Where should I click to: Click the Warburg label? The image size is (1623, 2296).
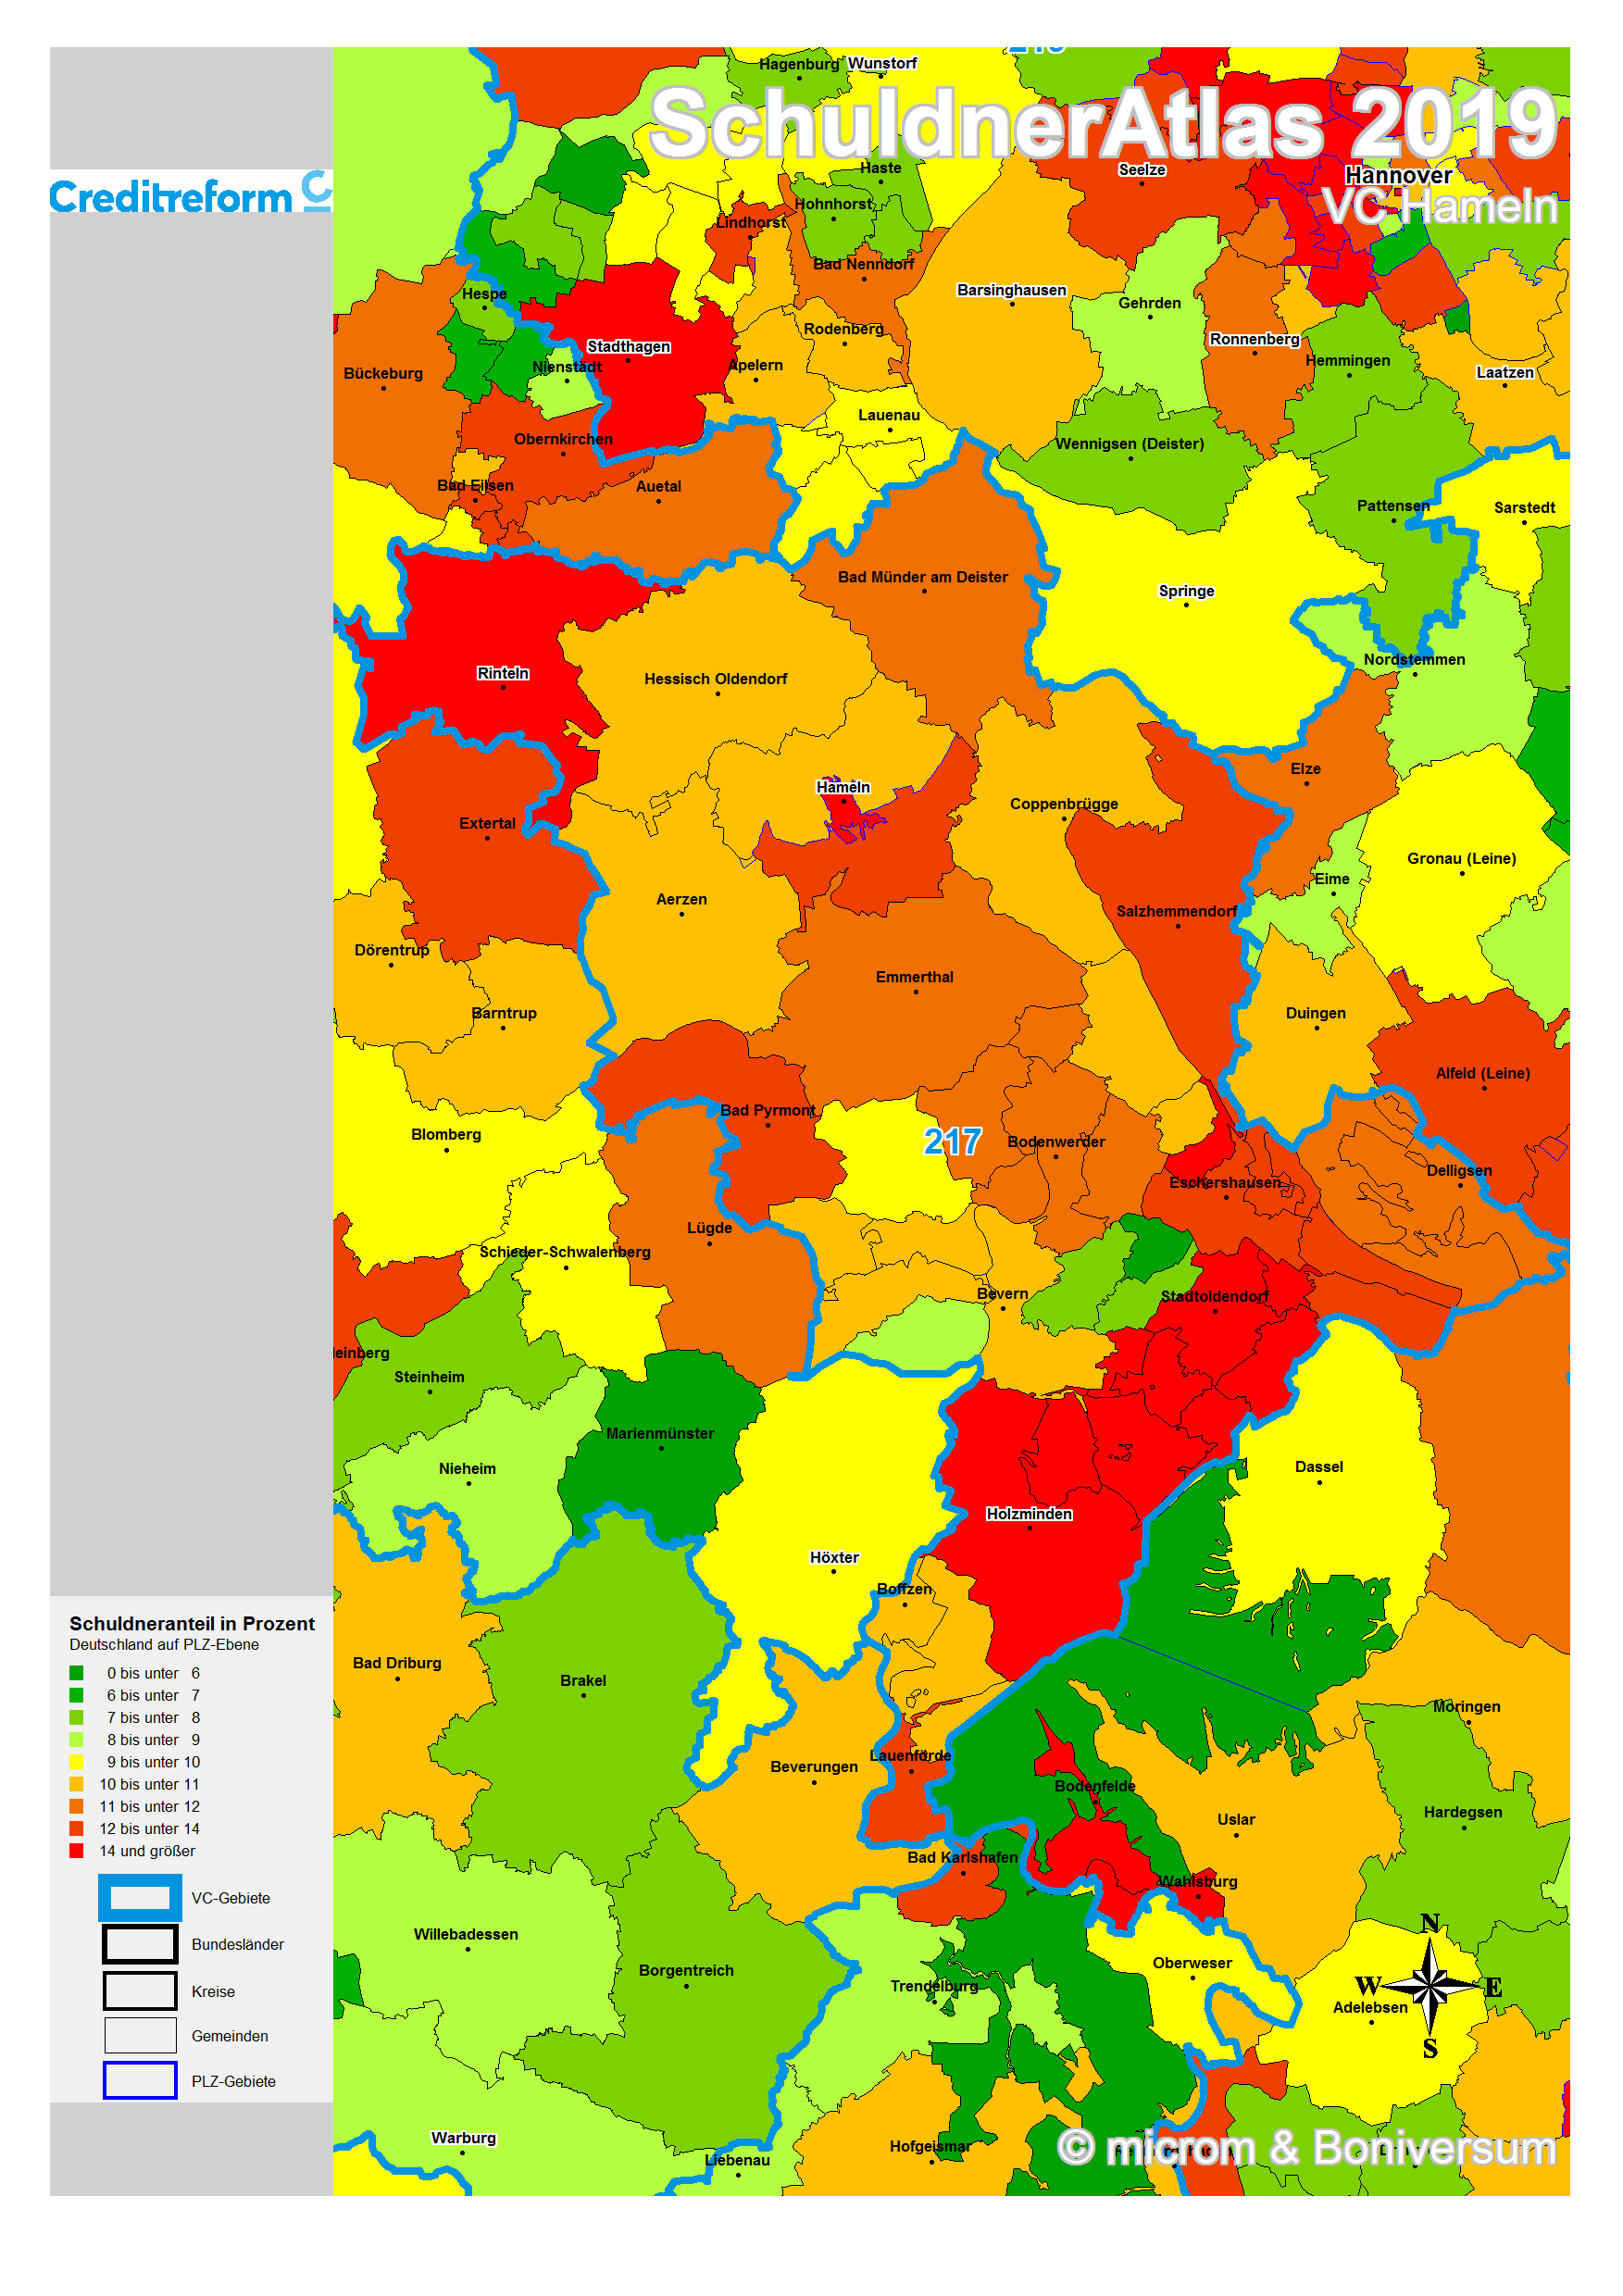463,2137
